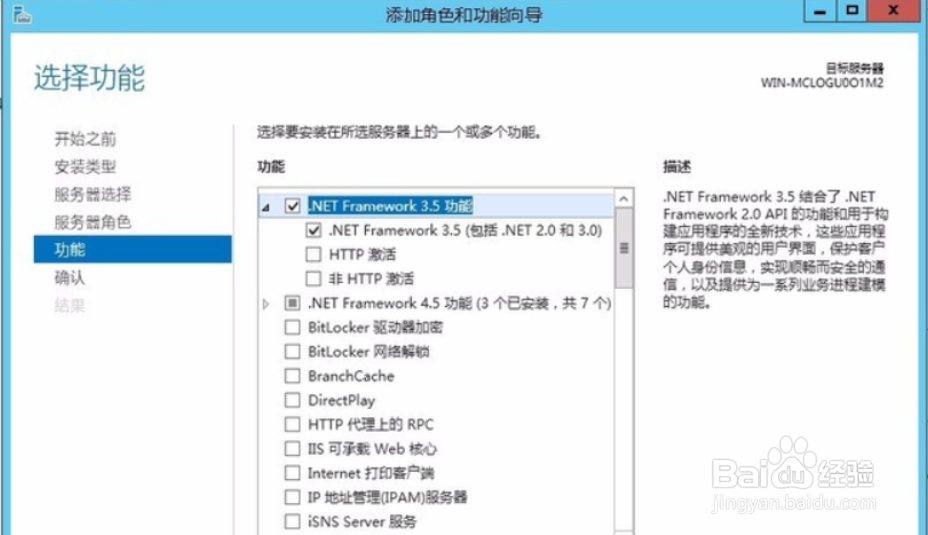Minimize the wizard window
This screenshot has width=928, height=535.
tap(820, 11)
